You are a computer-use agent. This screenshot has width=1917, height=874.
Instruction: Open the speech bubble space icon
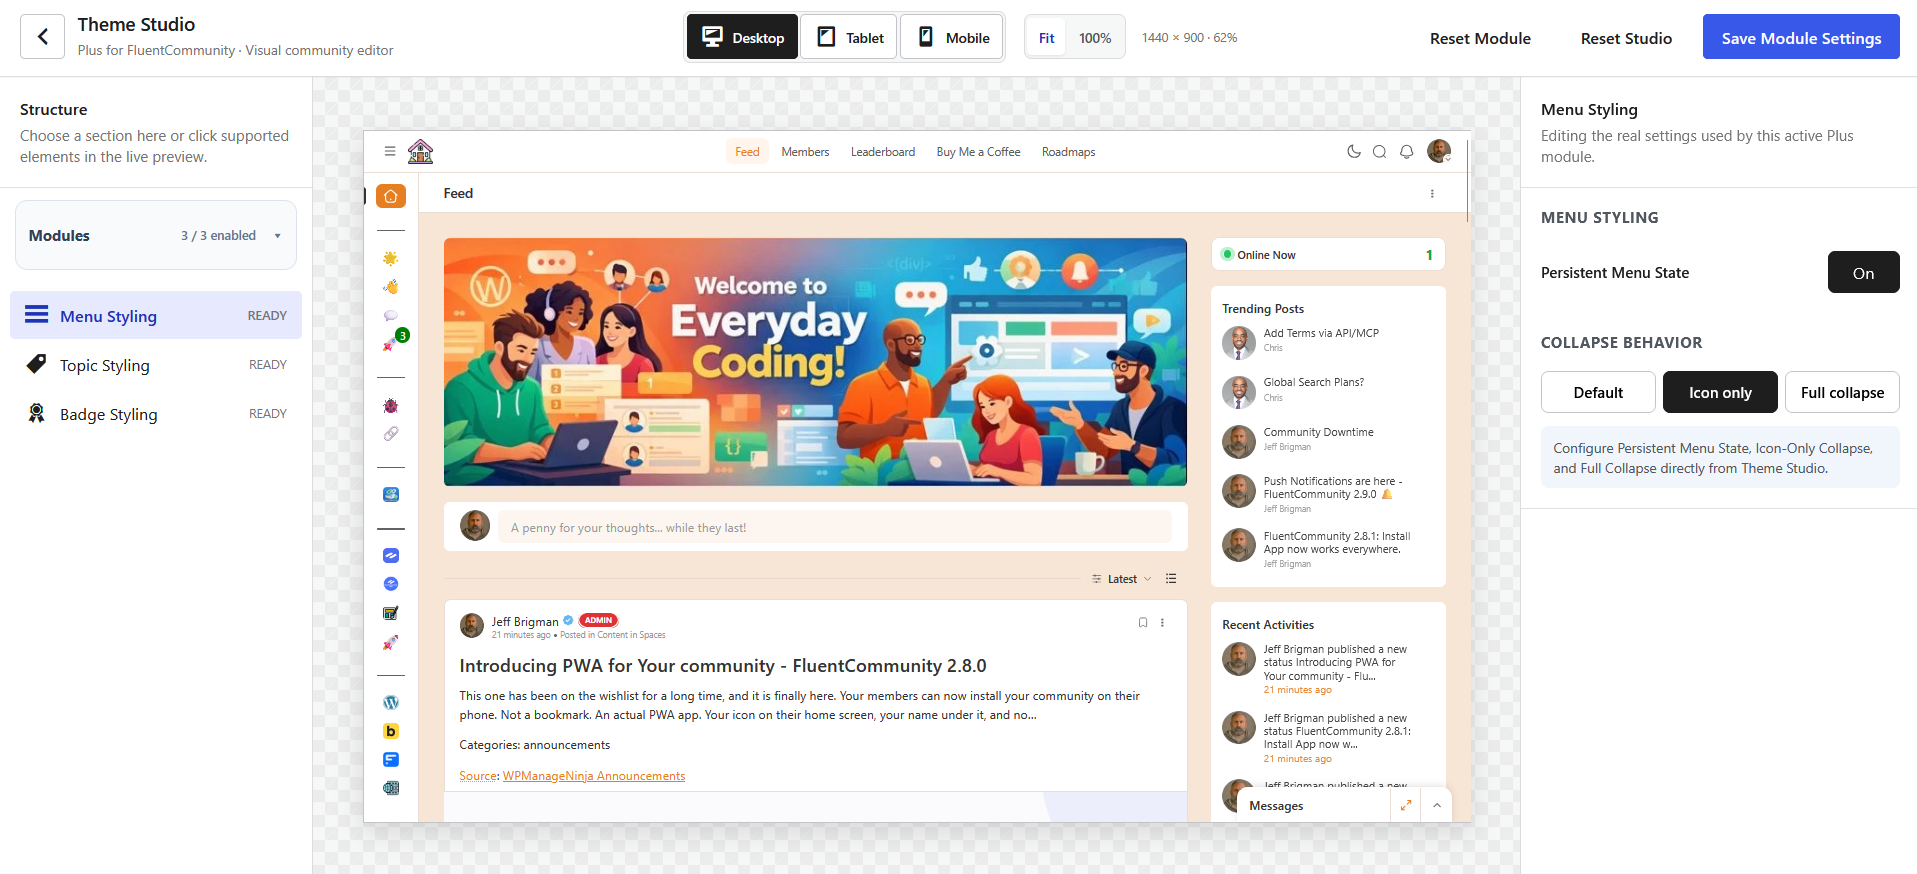(x=391, y=315)
